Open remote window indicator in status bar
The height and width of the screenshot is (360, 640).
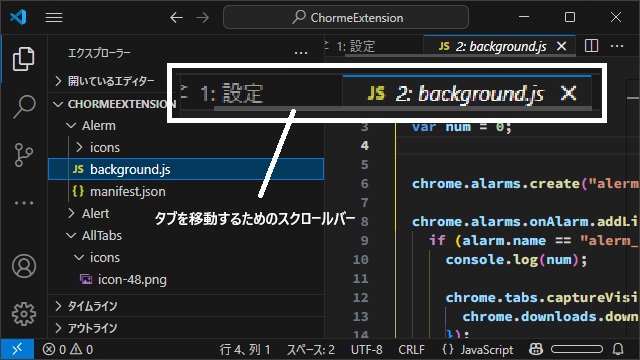pyautogui.click(x=17, y=349)
